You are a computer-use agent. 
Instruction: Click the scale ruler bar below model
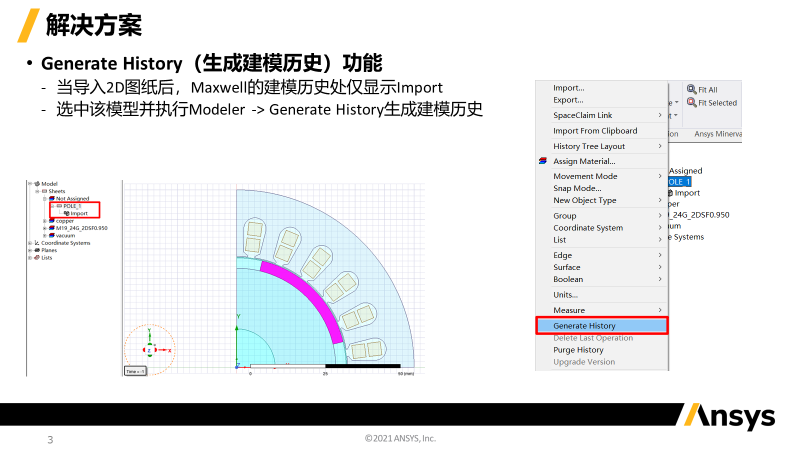tap(325, 366)
